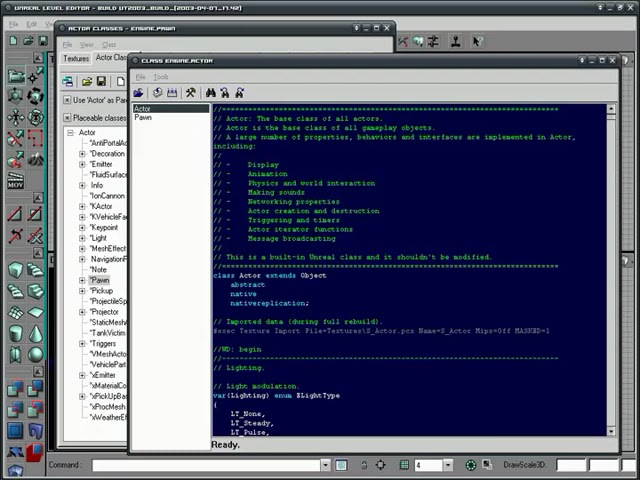The image size is (640, 480).
Task: Select the Texture Pan tool
Action: [x=16, y=118]
